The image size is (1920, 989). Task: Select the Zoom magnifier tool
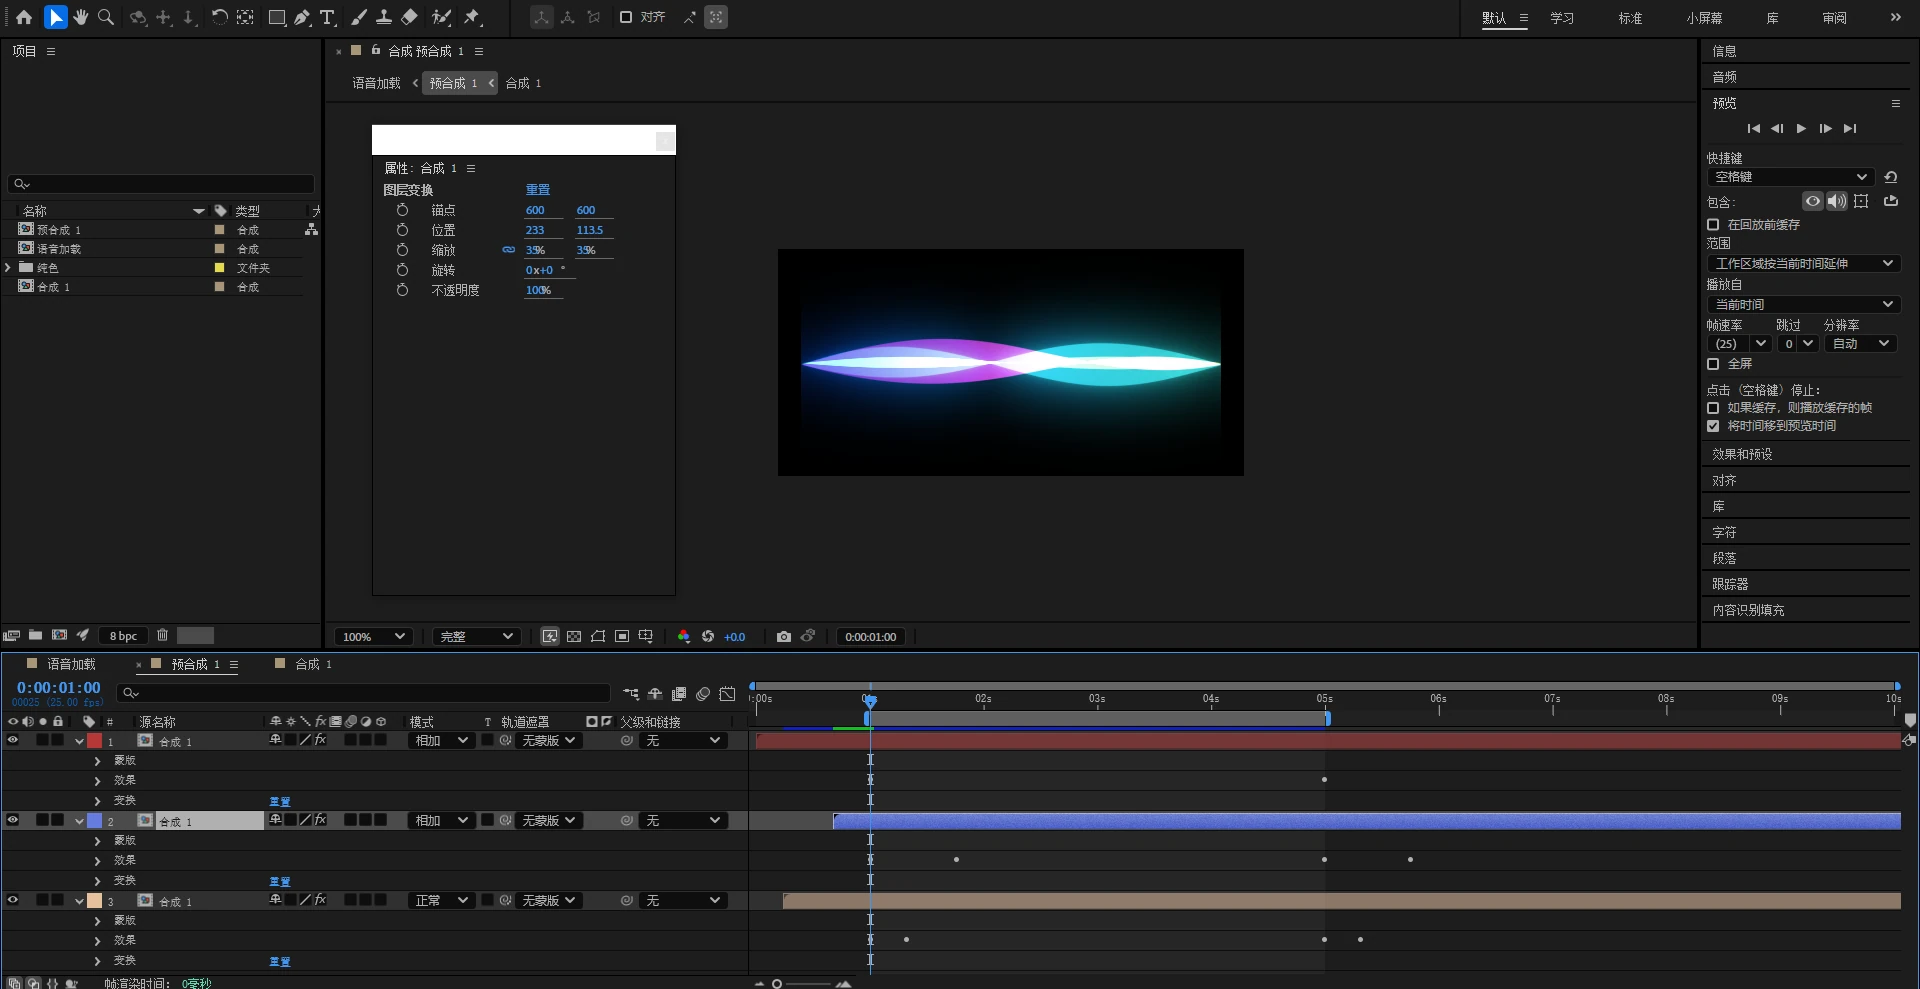click(106, 17)
